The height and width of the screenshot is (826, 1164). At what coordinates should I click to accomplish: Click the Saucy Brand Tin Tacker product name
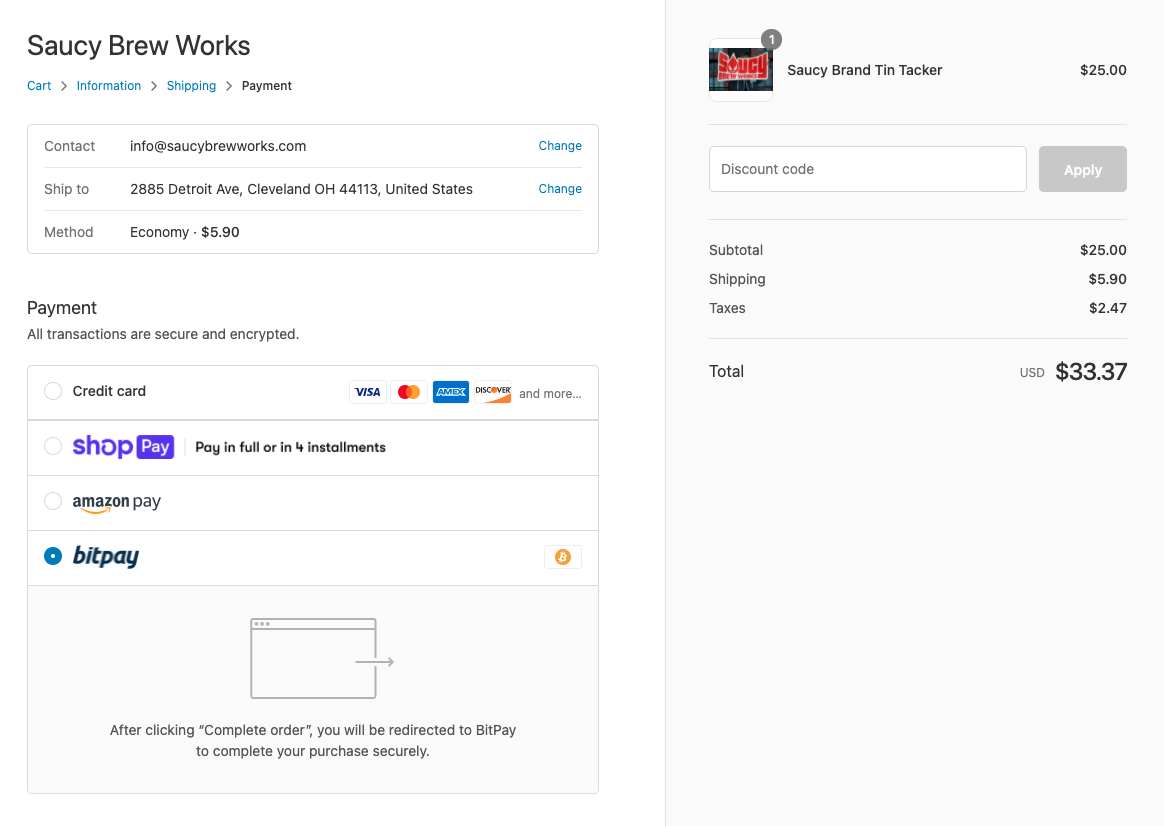(864, 70)
